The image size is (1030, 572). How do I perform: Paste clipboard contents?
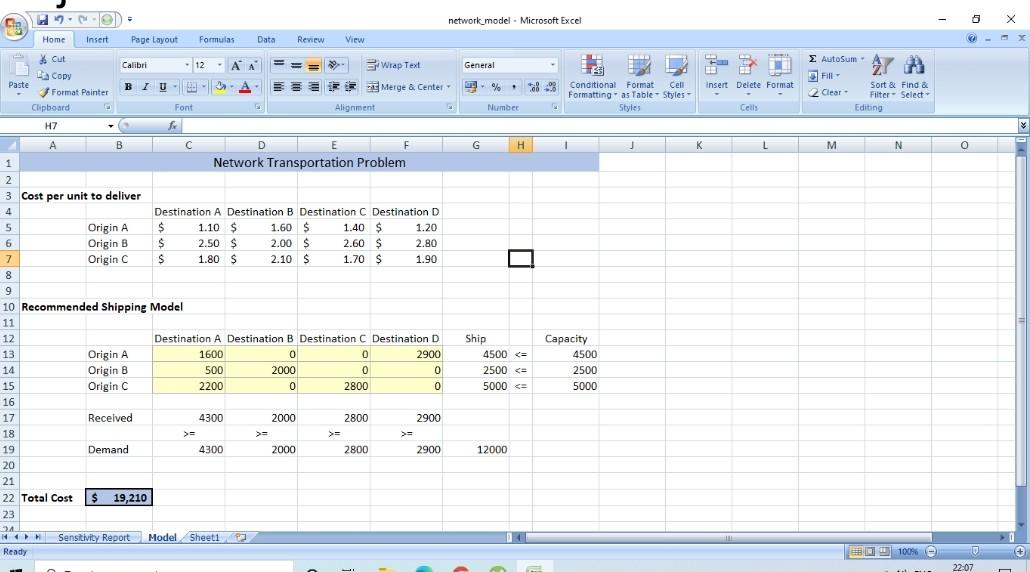[x=18, y=74]
